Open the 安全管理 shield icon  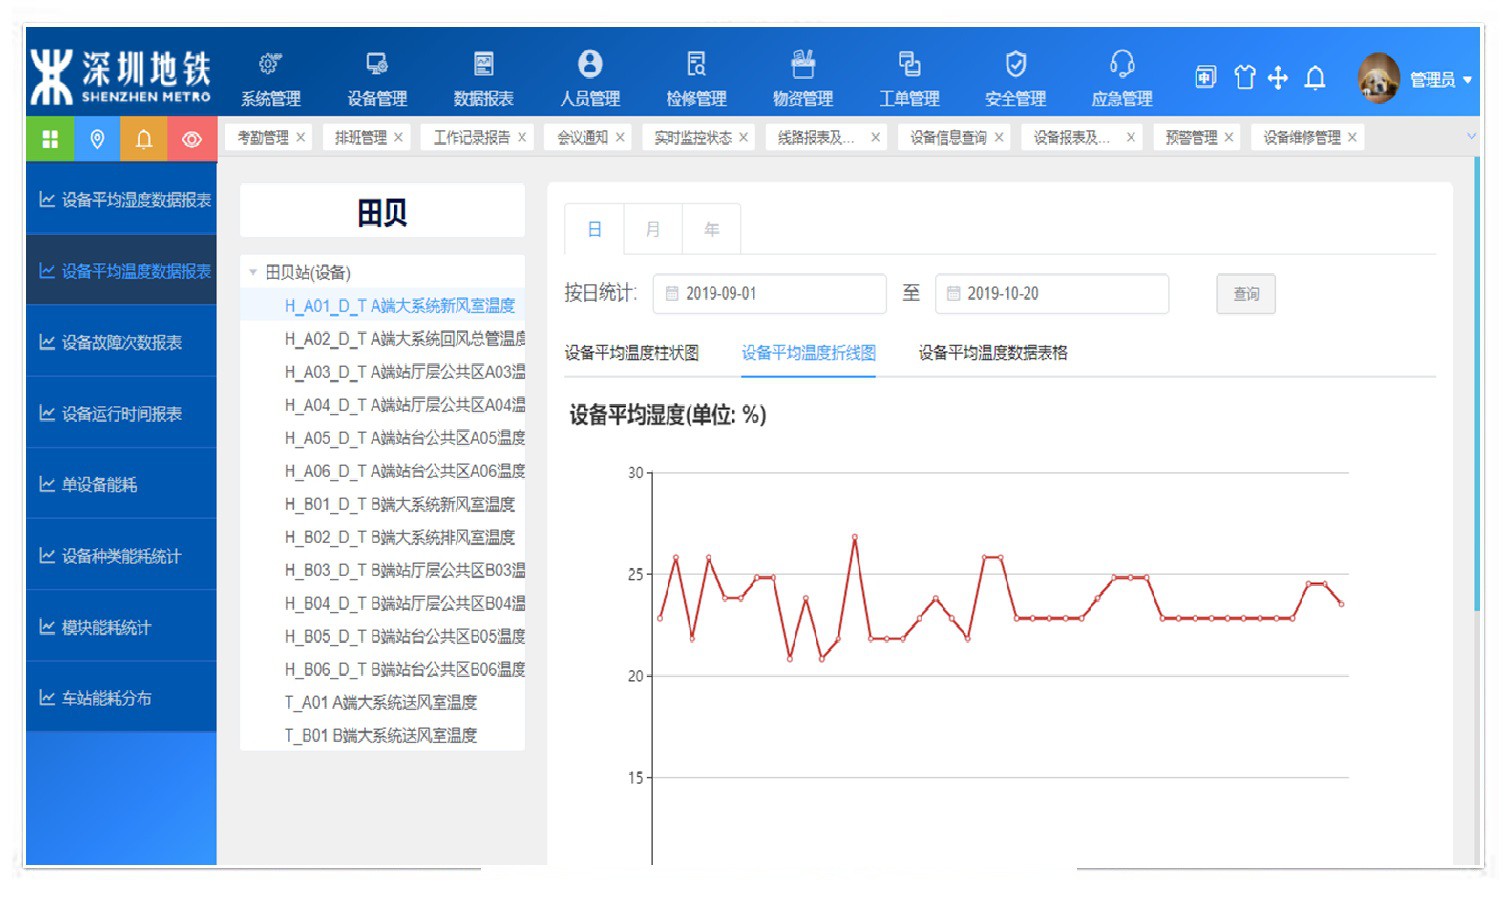click(1015, 62)
